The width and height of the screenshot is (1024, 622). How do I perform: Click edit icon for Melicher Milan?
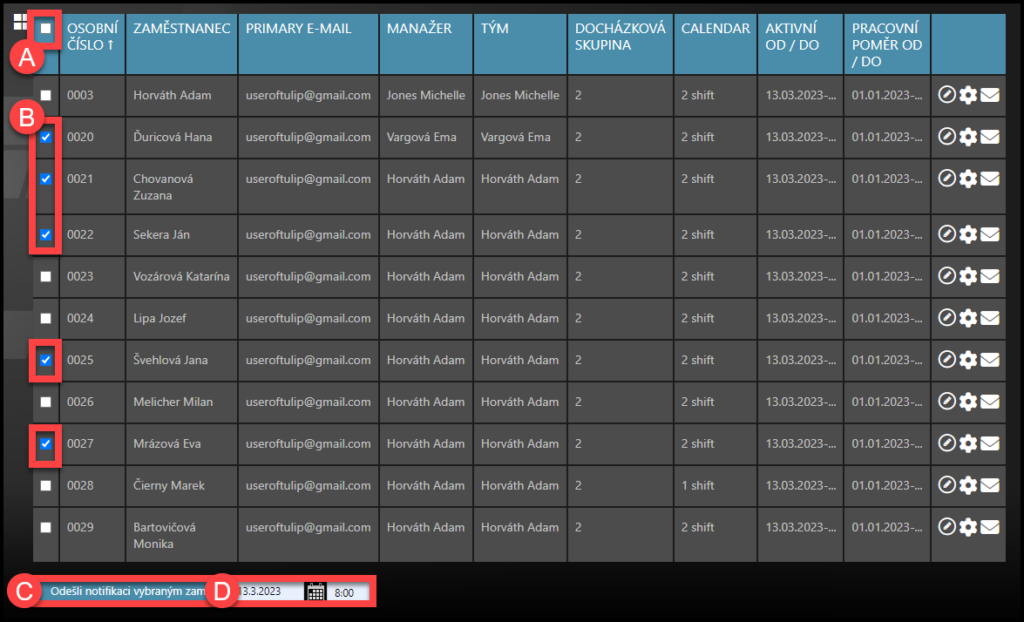(946, 401)
